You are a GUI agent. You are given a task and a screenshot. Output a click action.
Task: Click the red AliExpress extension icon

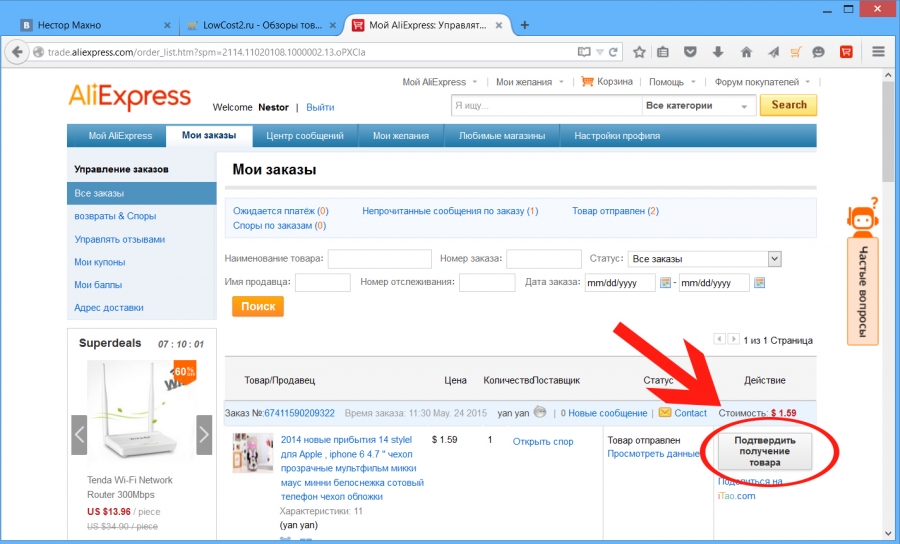coord(846,52)
